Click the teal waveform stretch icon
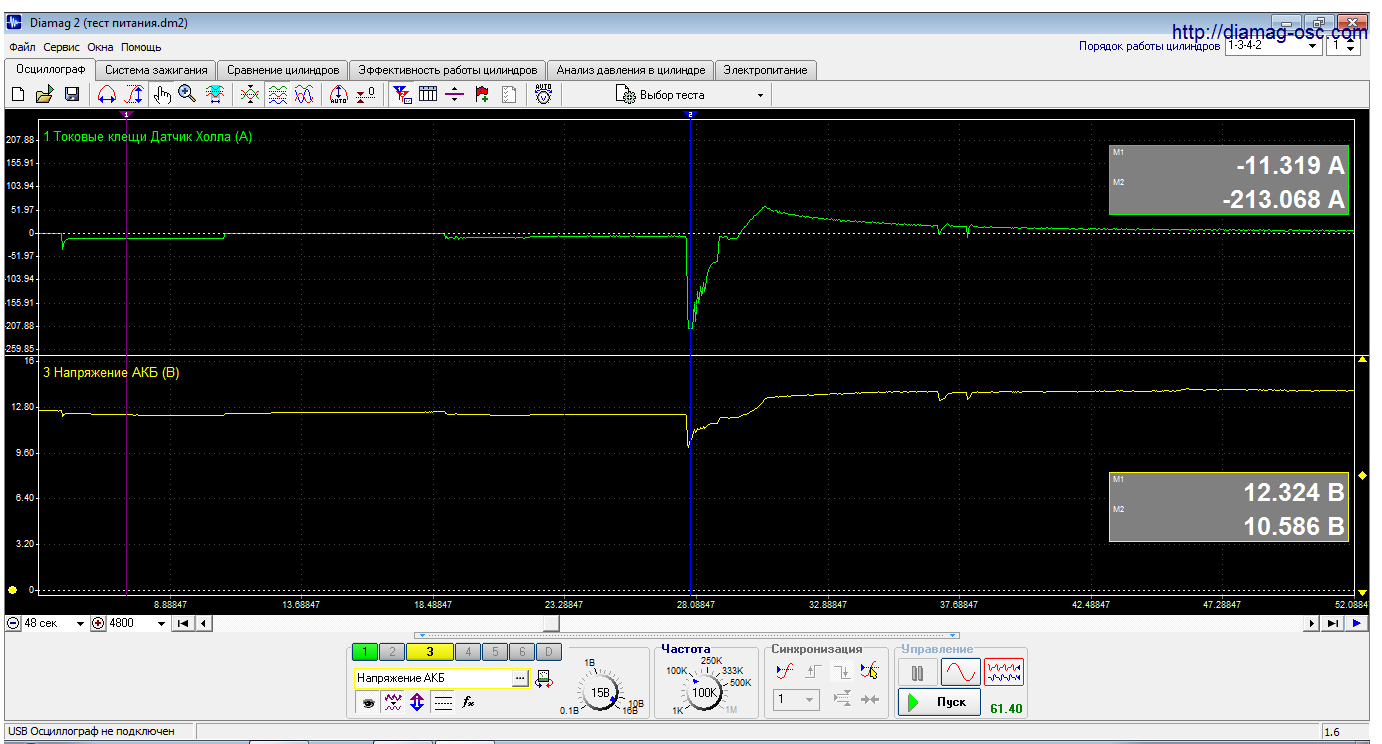This screenshot has width=1382, height=744. 214,94
